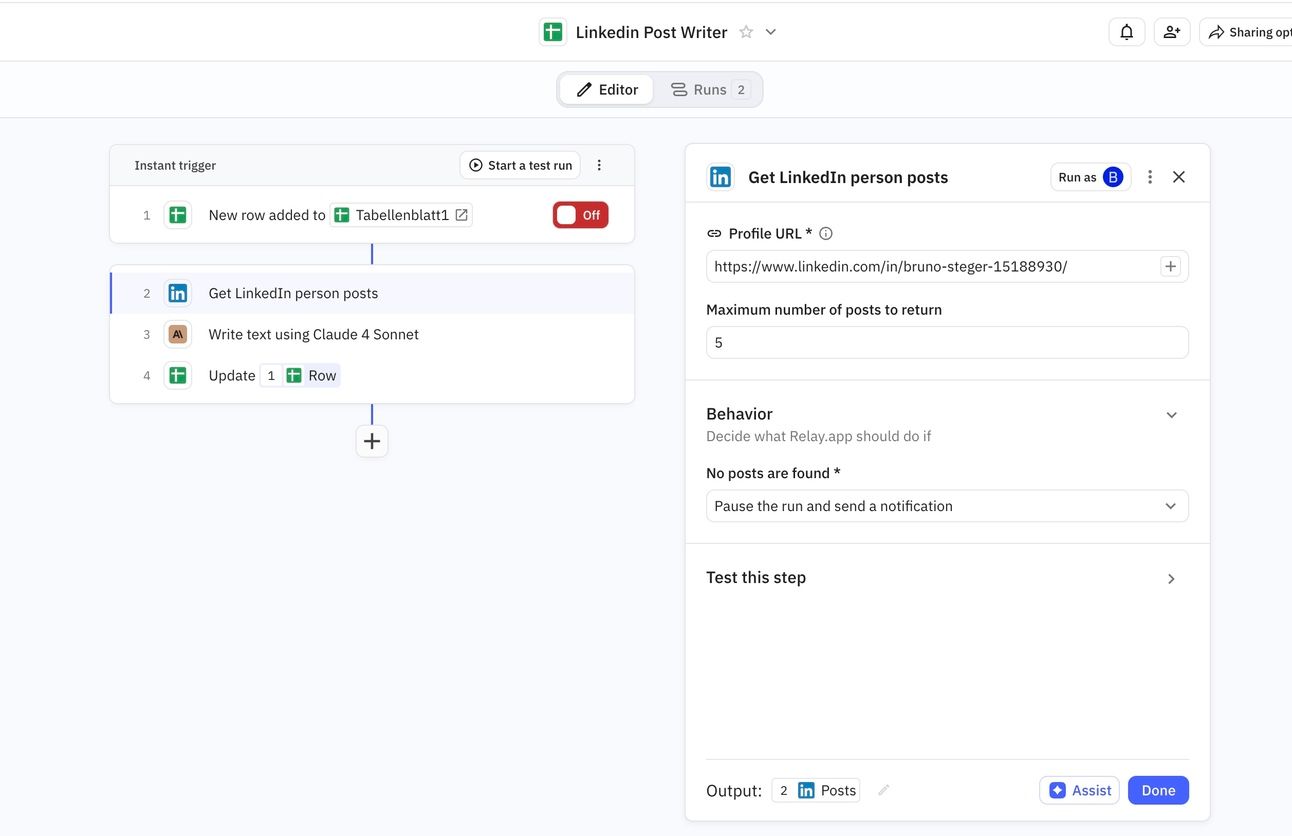Toggle the workflow Off switch

580,215
